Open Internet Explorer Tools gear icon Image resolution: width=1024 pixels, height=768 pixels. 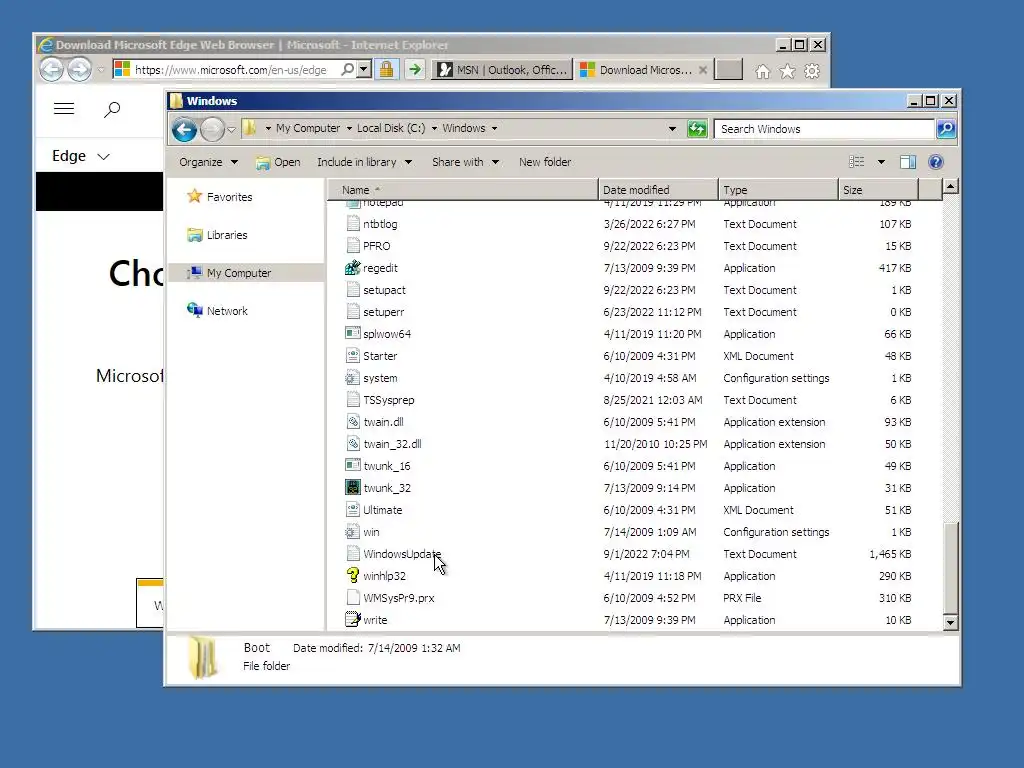[x=812, y=71]
